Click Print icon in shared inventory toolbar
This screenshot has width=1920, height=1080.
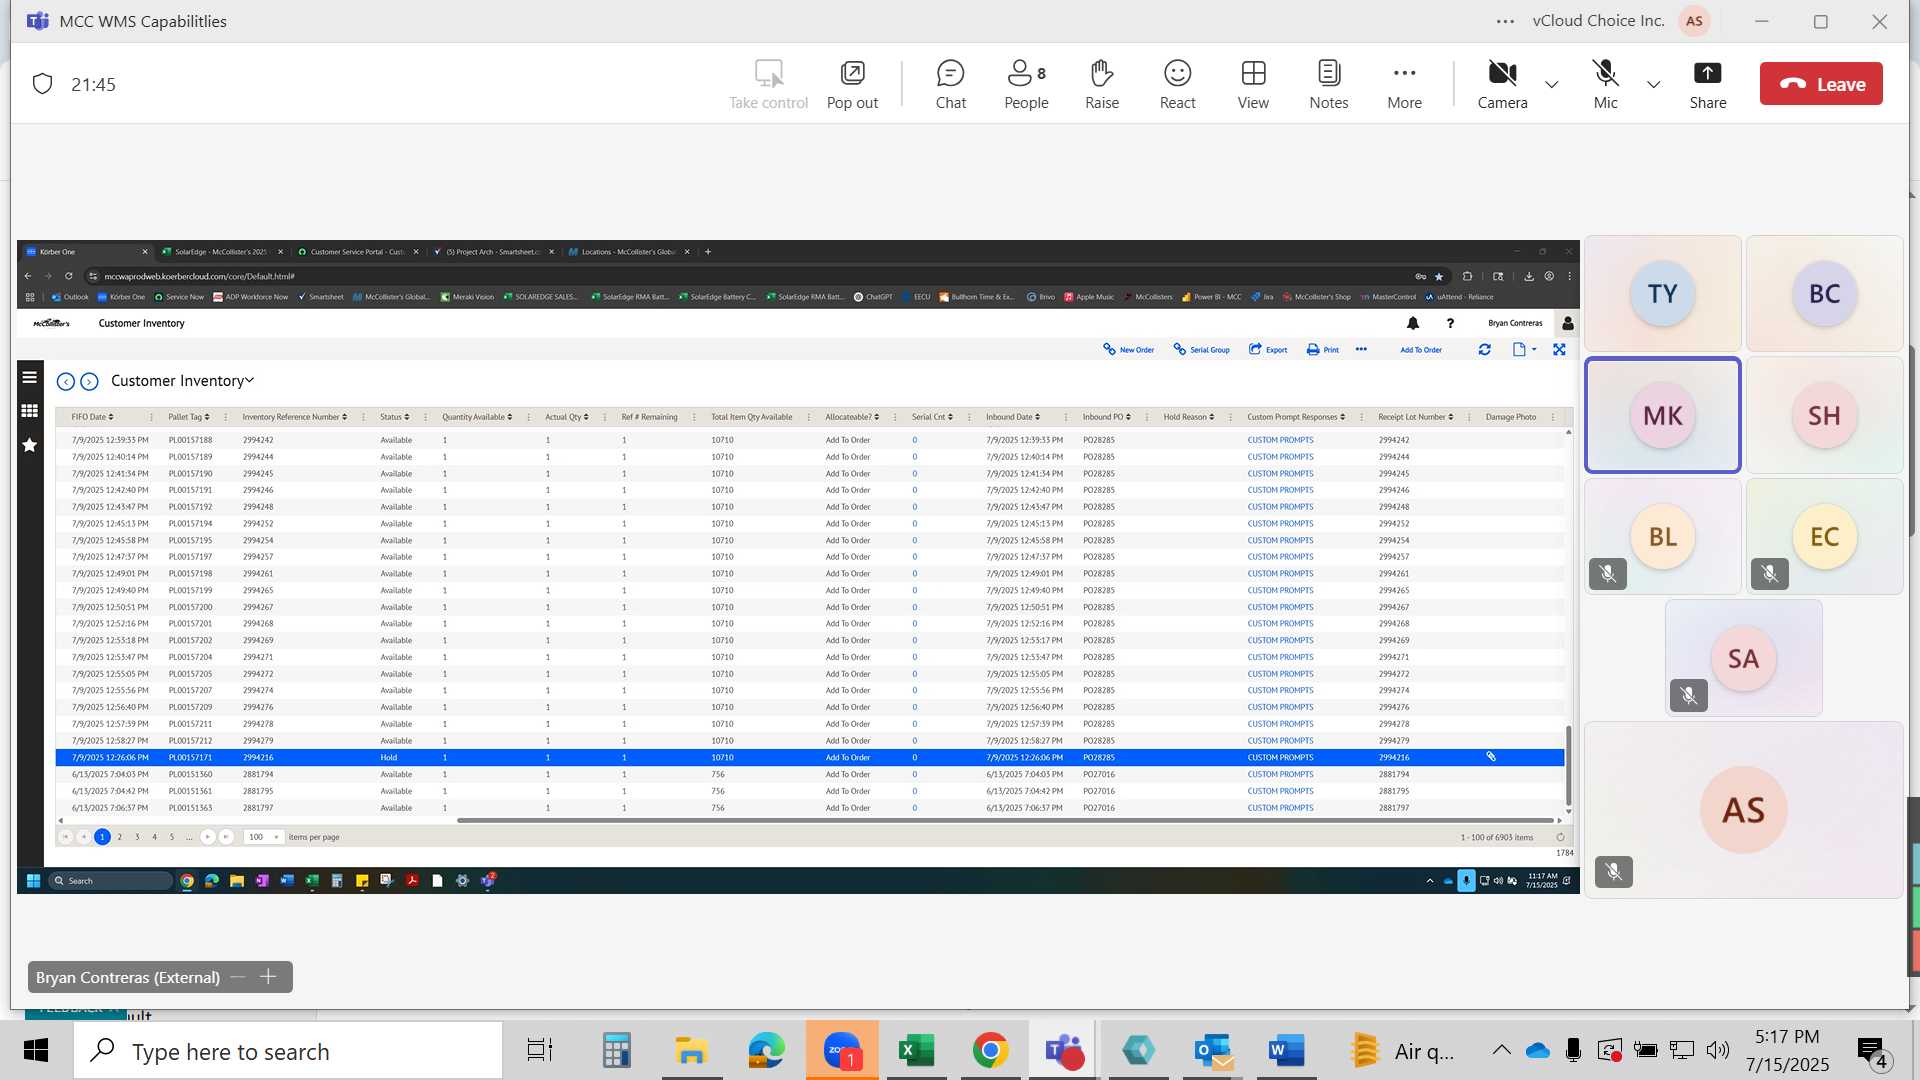1322,349
